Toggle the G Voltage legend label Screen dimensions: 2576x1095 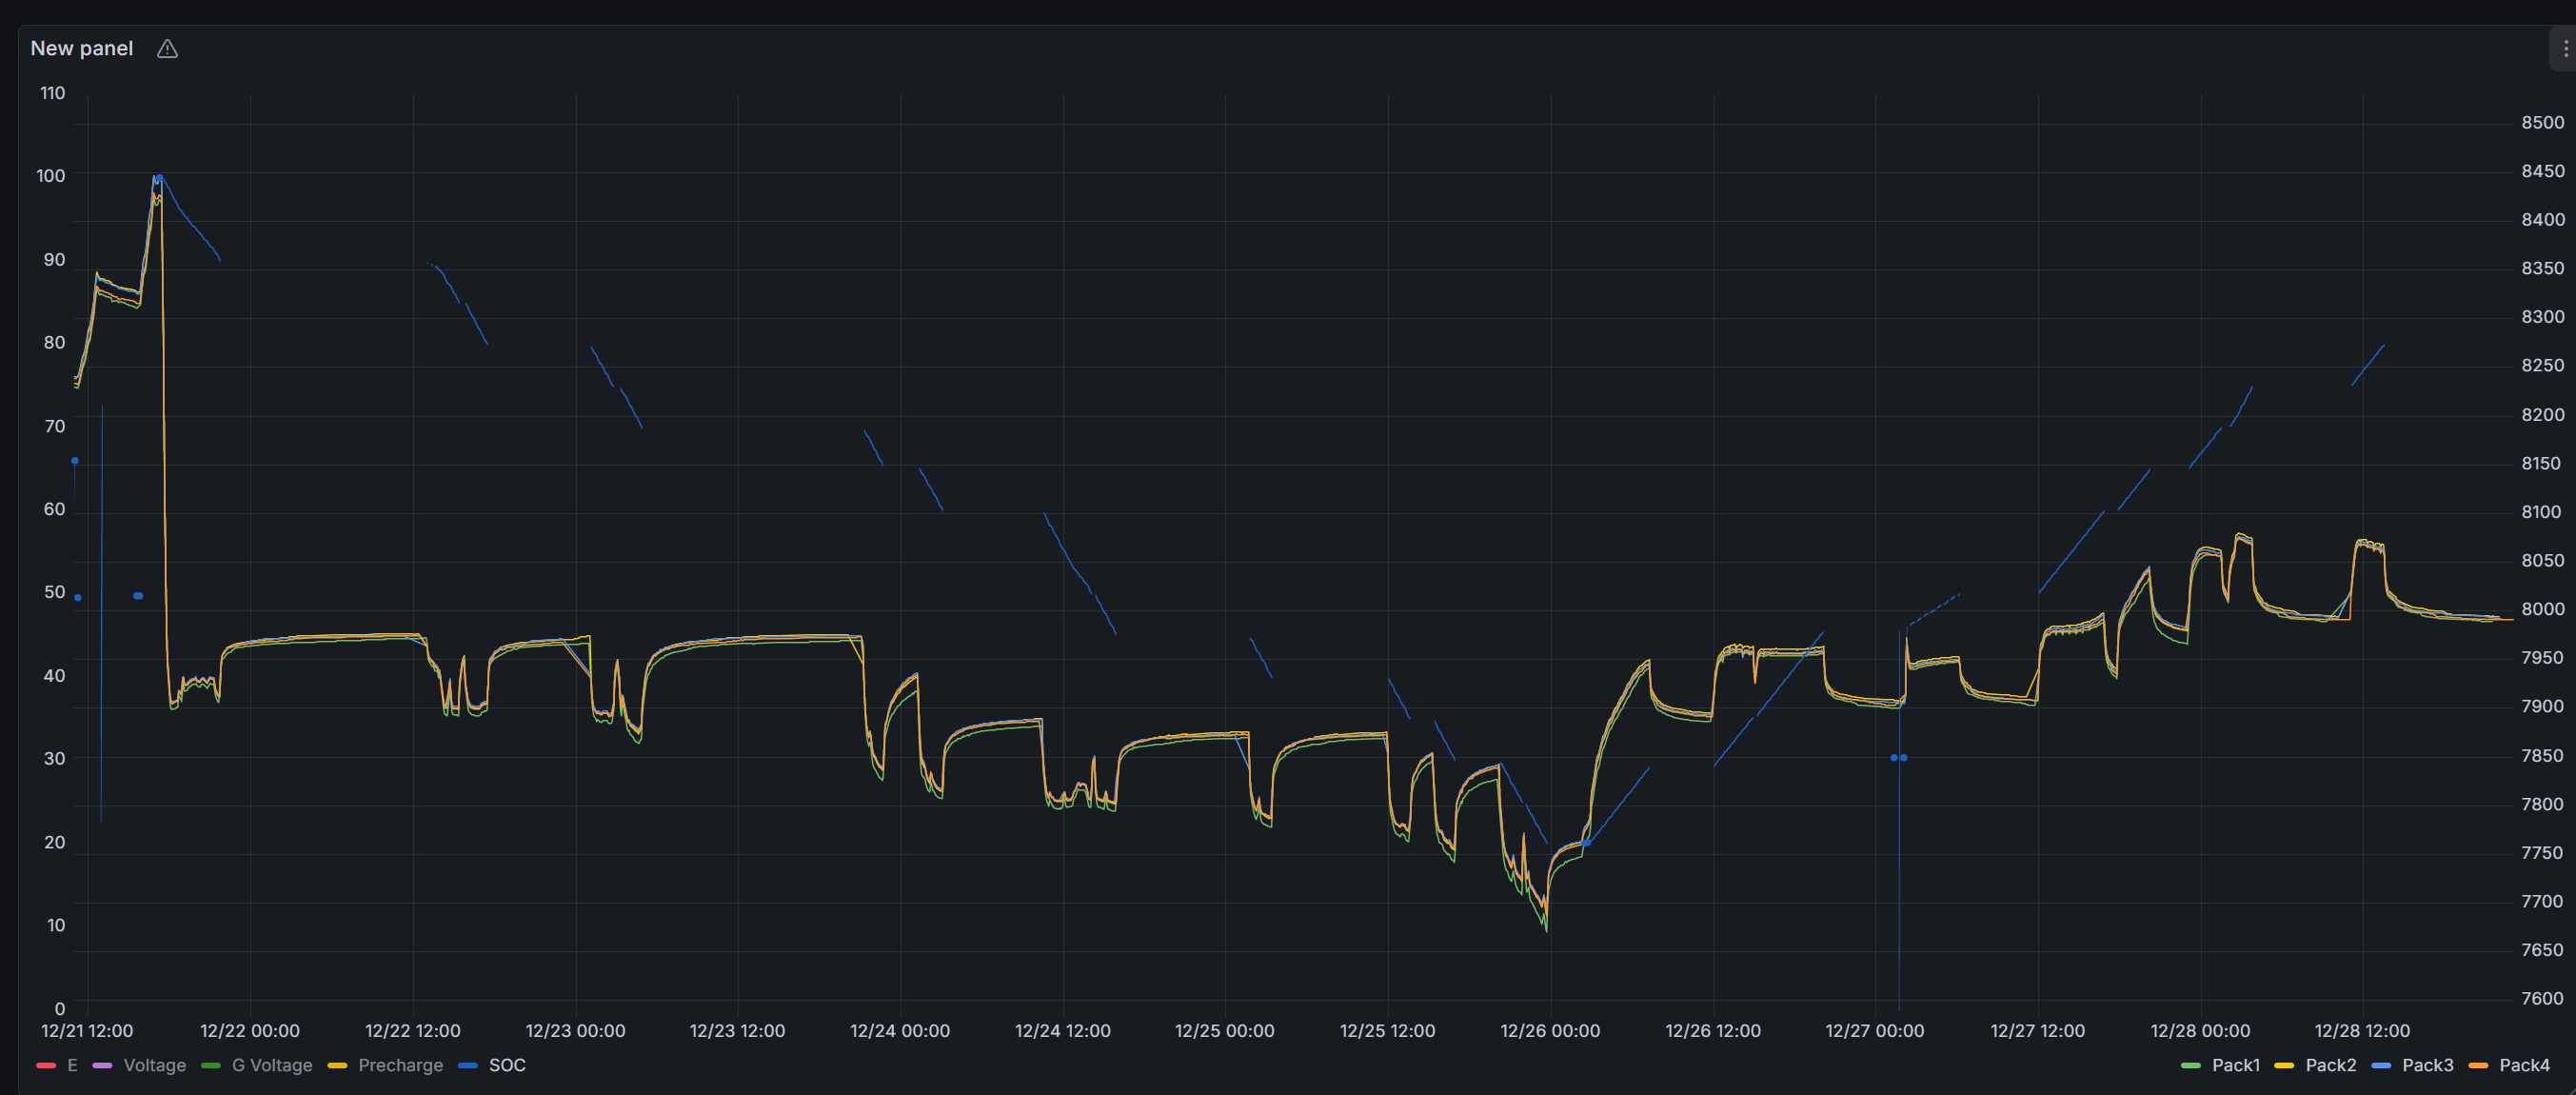[x=271, y=1065]
